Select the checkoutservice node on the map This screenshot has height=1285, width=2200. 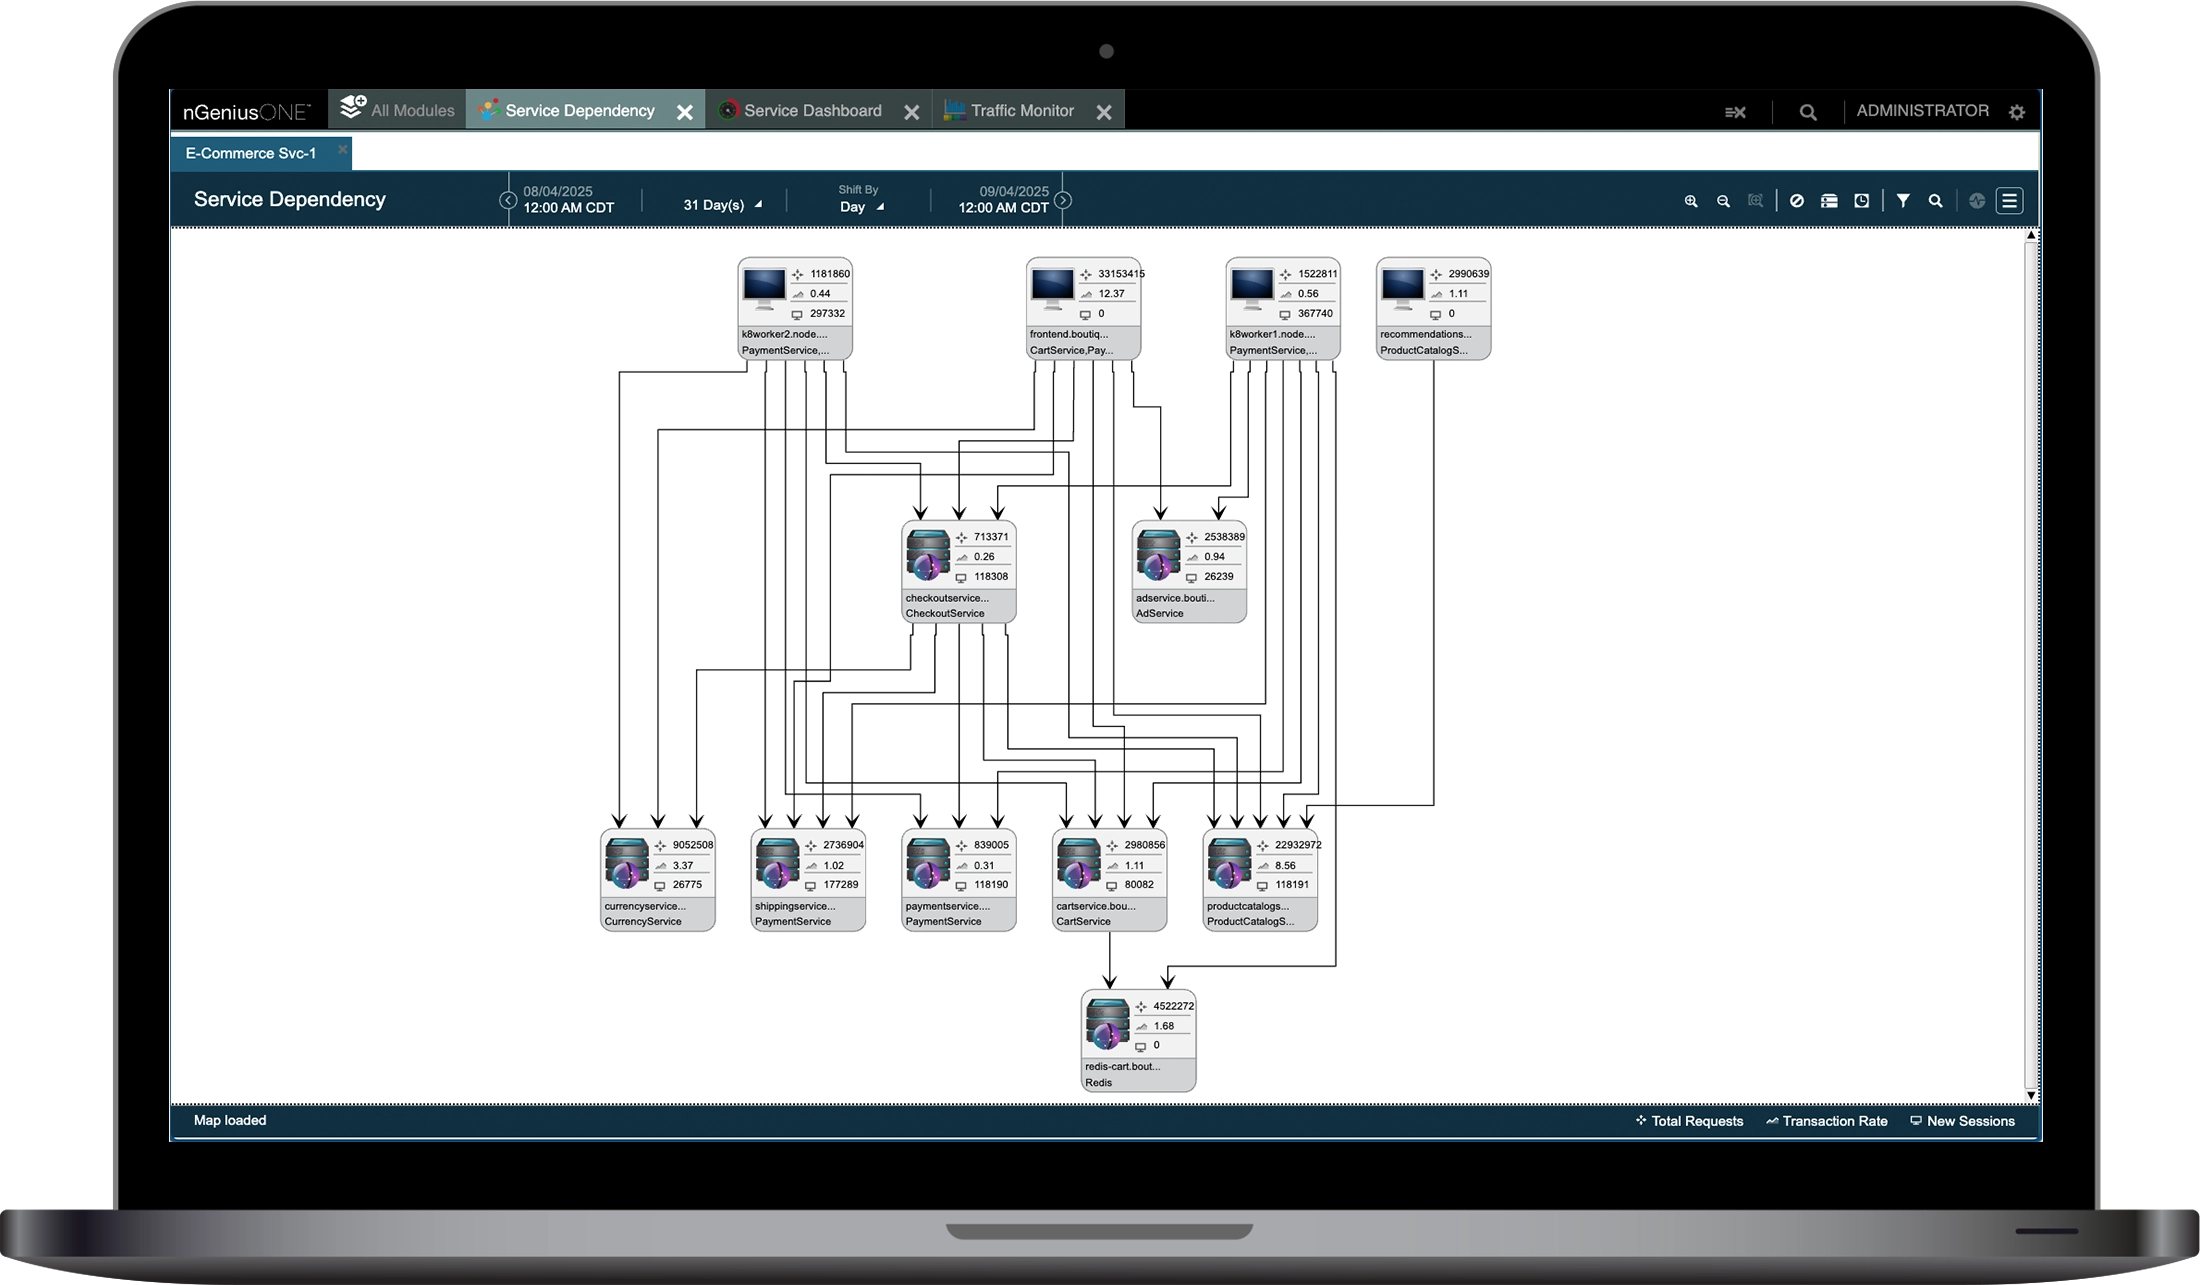click(957, 573)
